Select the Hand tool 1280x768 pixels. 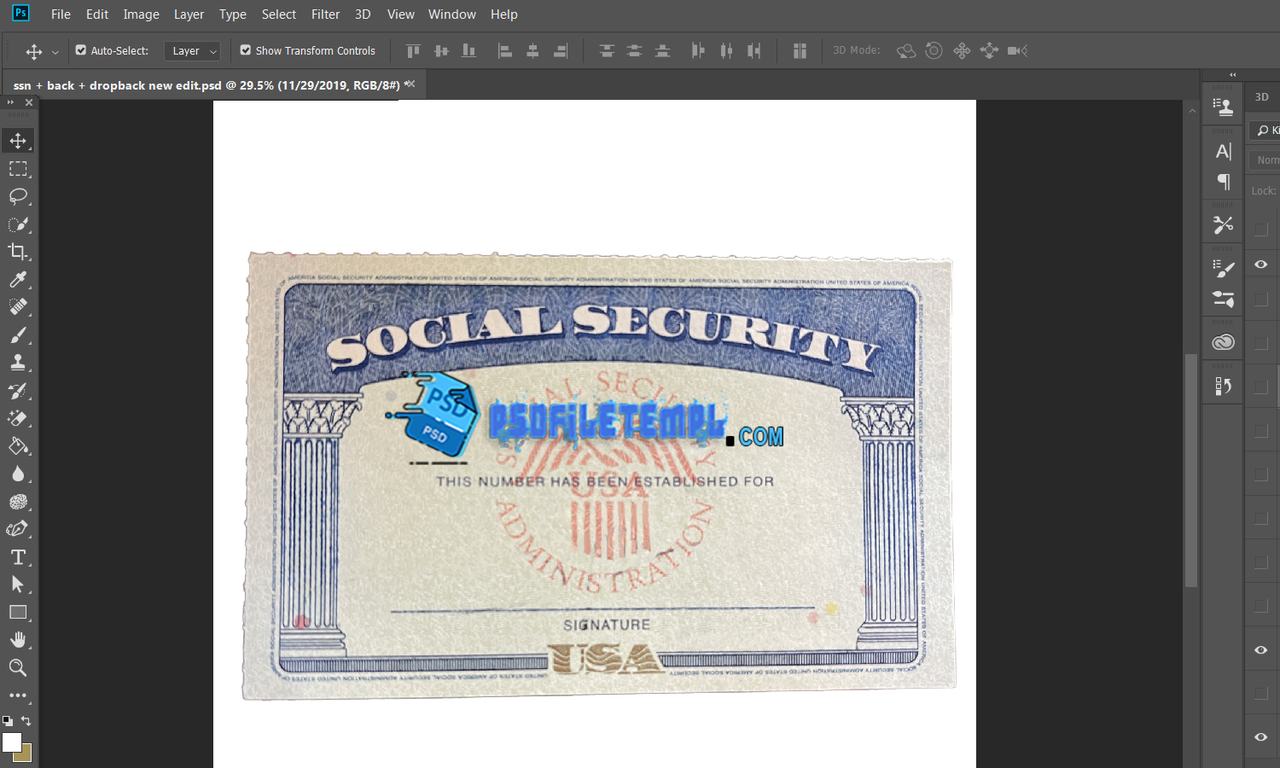[18, 639]
